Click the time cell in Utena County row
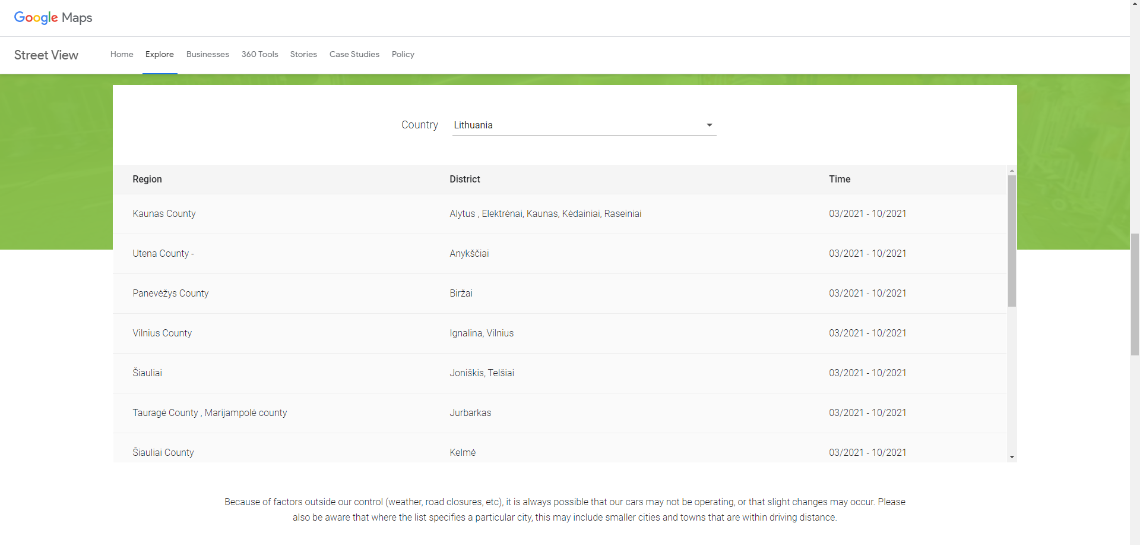Viewport: 1140px width, 545px height. (x=867, y=254)
